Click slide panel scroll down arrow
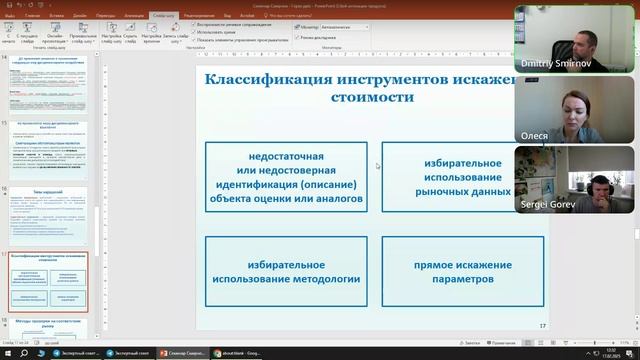This screenshot has height=360, width=640. (97, 336)
